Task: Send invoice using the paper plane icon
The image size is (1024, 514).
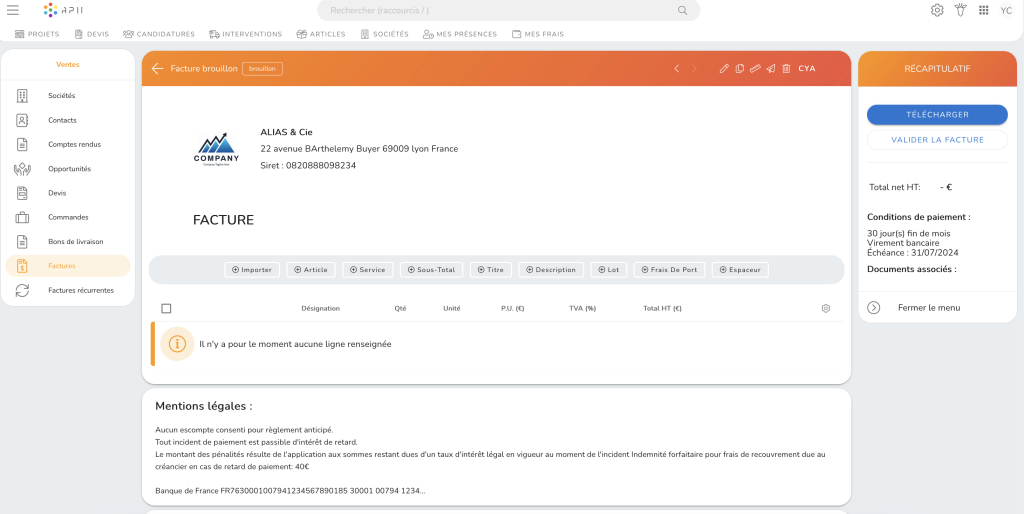Action: click(771, 69)
